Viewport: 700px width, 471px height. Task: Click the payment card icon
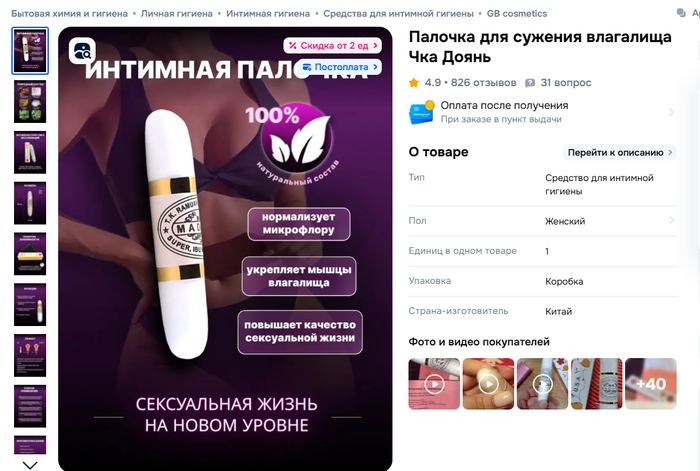click(x=421, y=113)
